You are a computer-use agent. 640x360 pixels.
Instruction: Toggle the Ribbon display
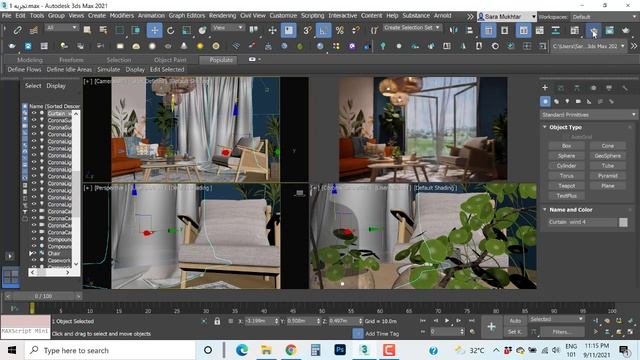tap(523, 31)
